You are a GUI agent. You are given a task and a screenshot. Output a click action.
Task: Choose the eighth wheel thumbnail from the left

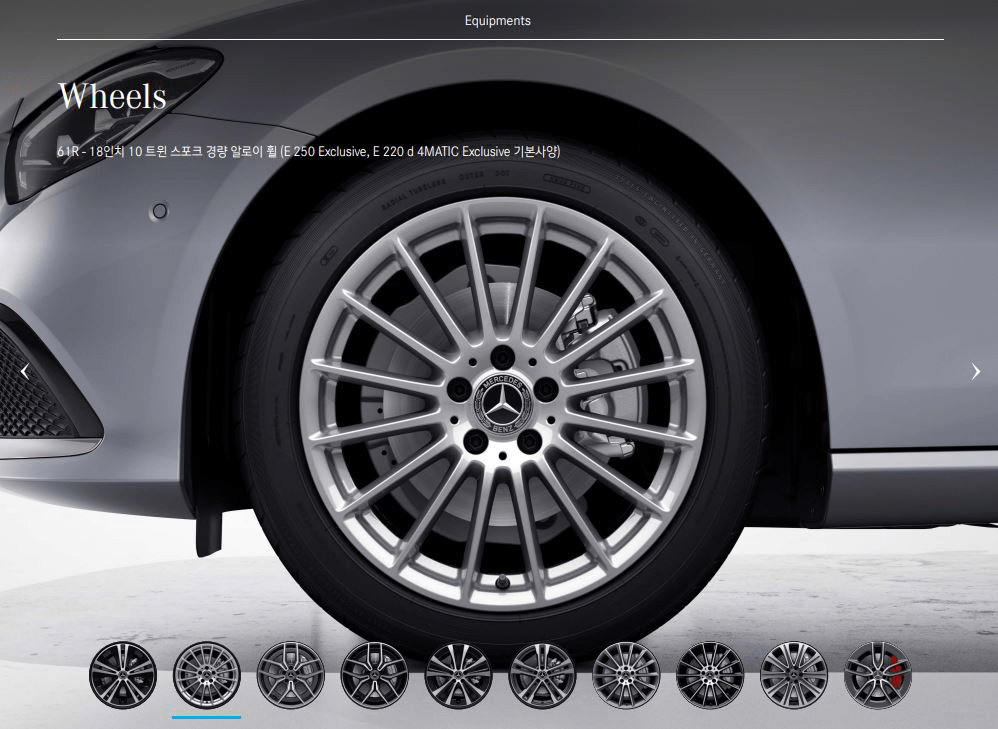click(710, 675)
